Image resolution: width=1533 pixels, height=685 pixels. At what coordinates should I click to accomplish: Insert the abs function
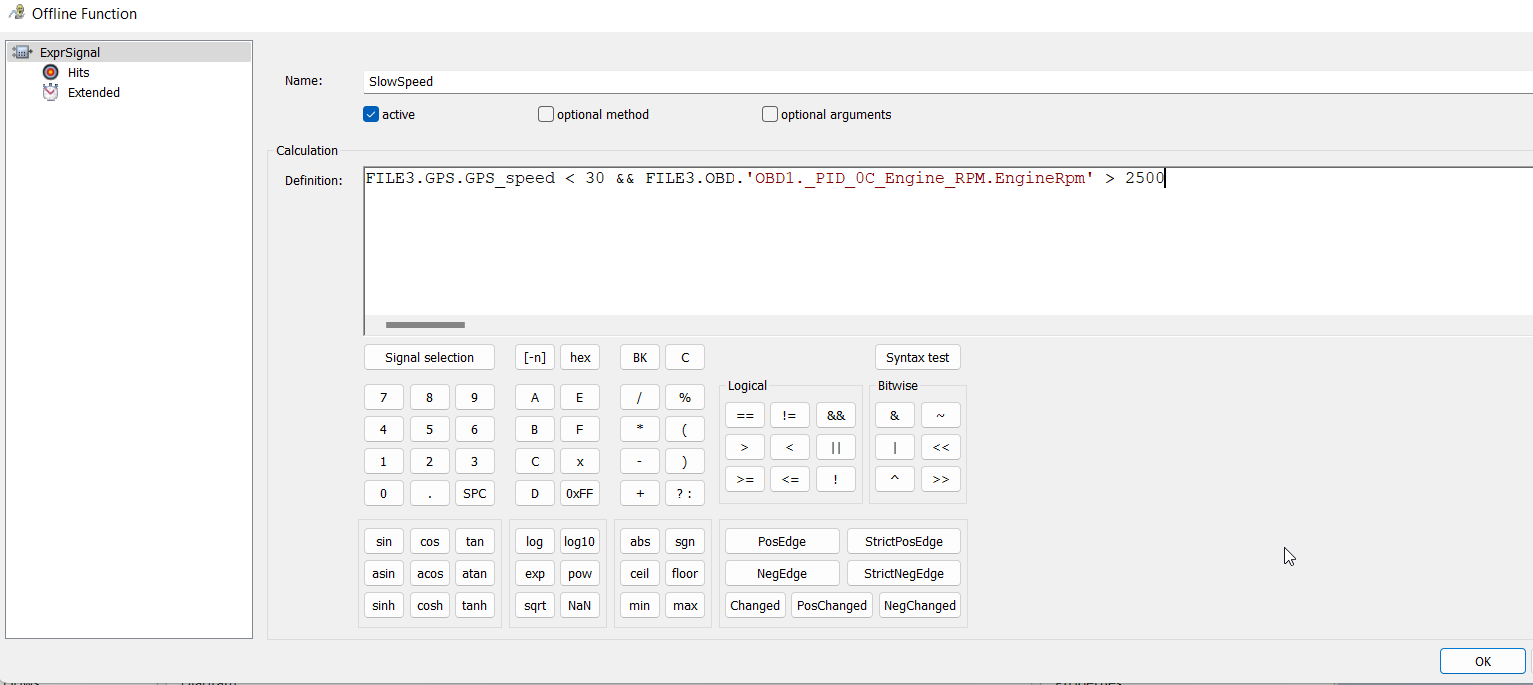click(x=640, y=541)
